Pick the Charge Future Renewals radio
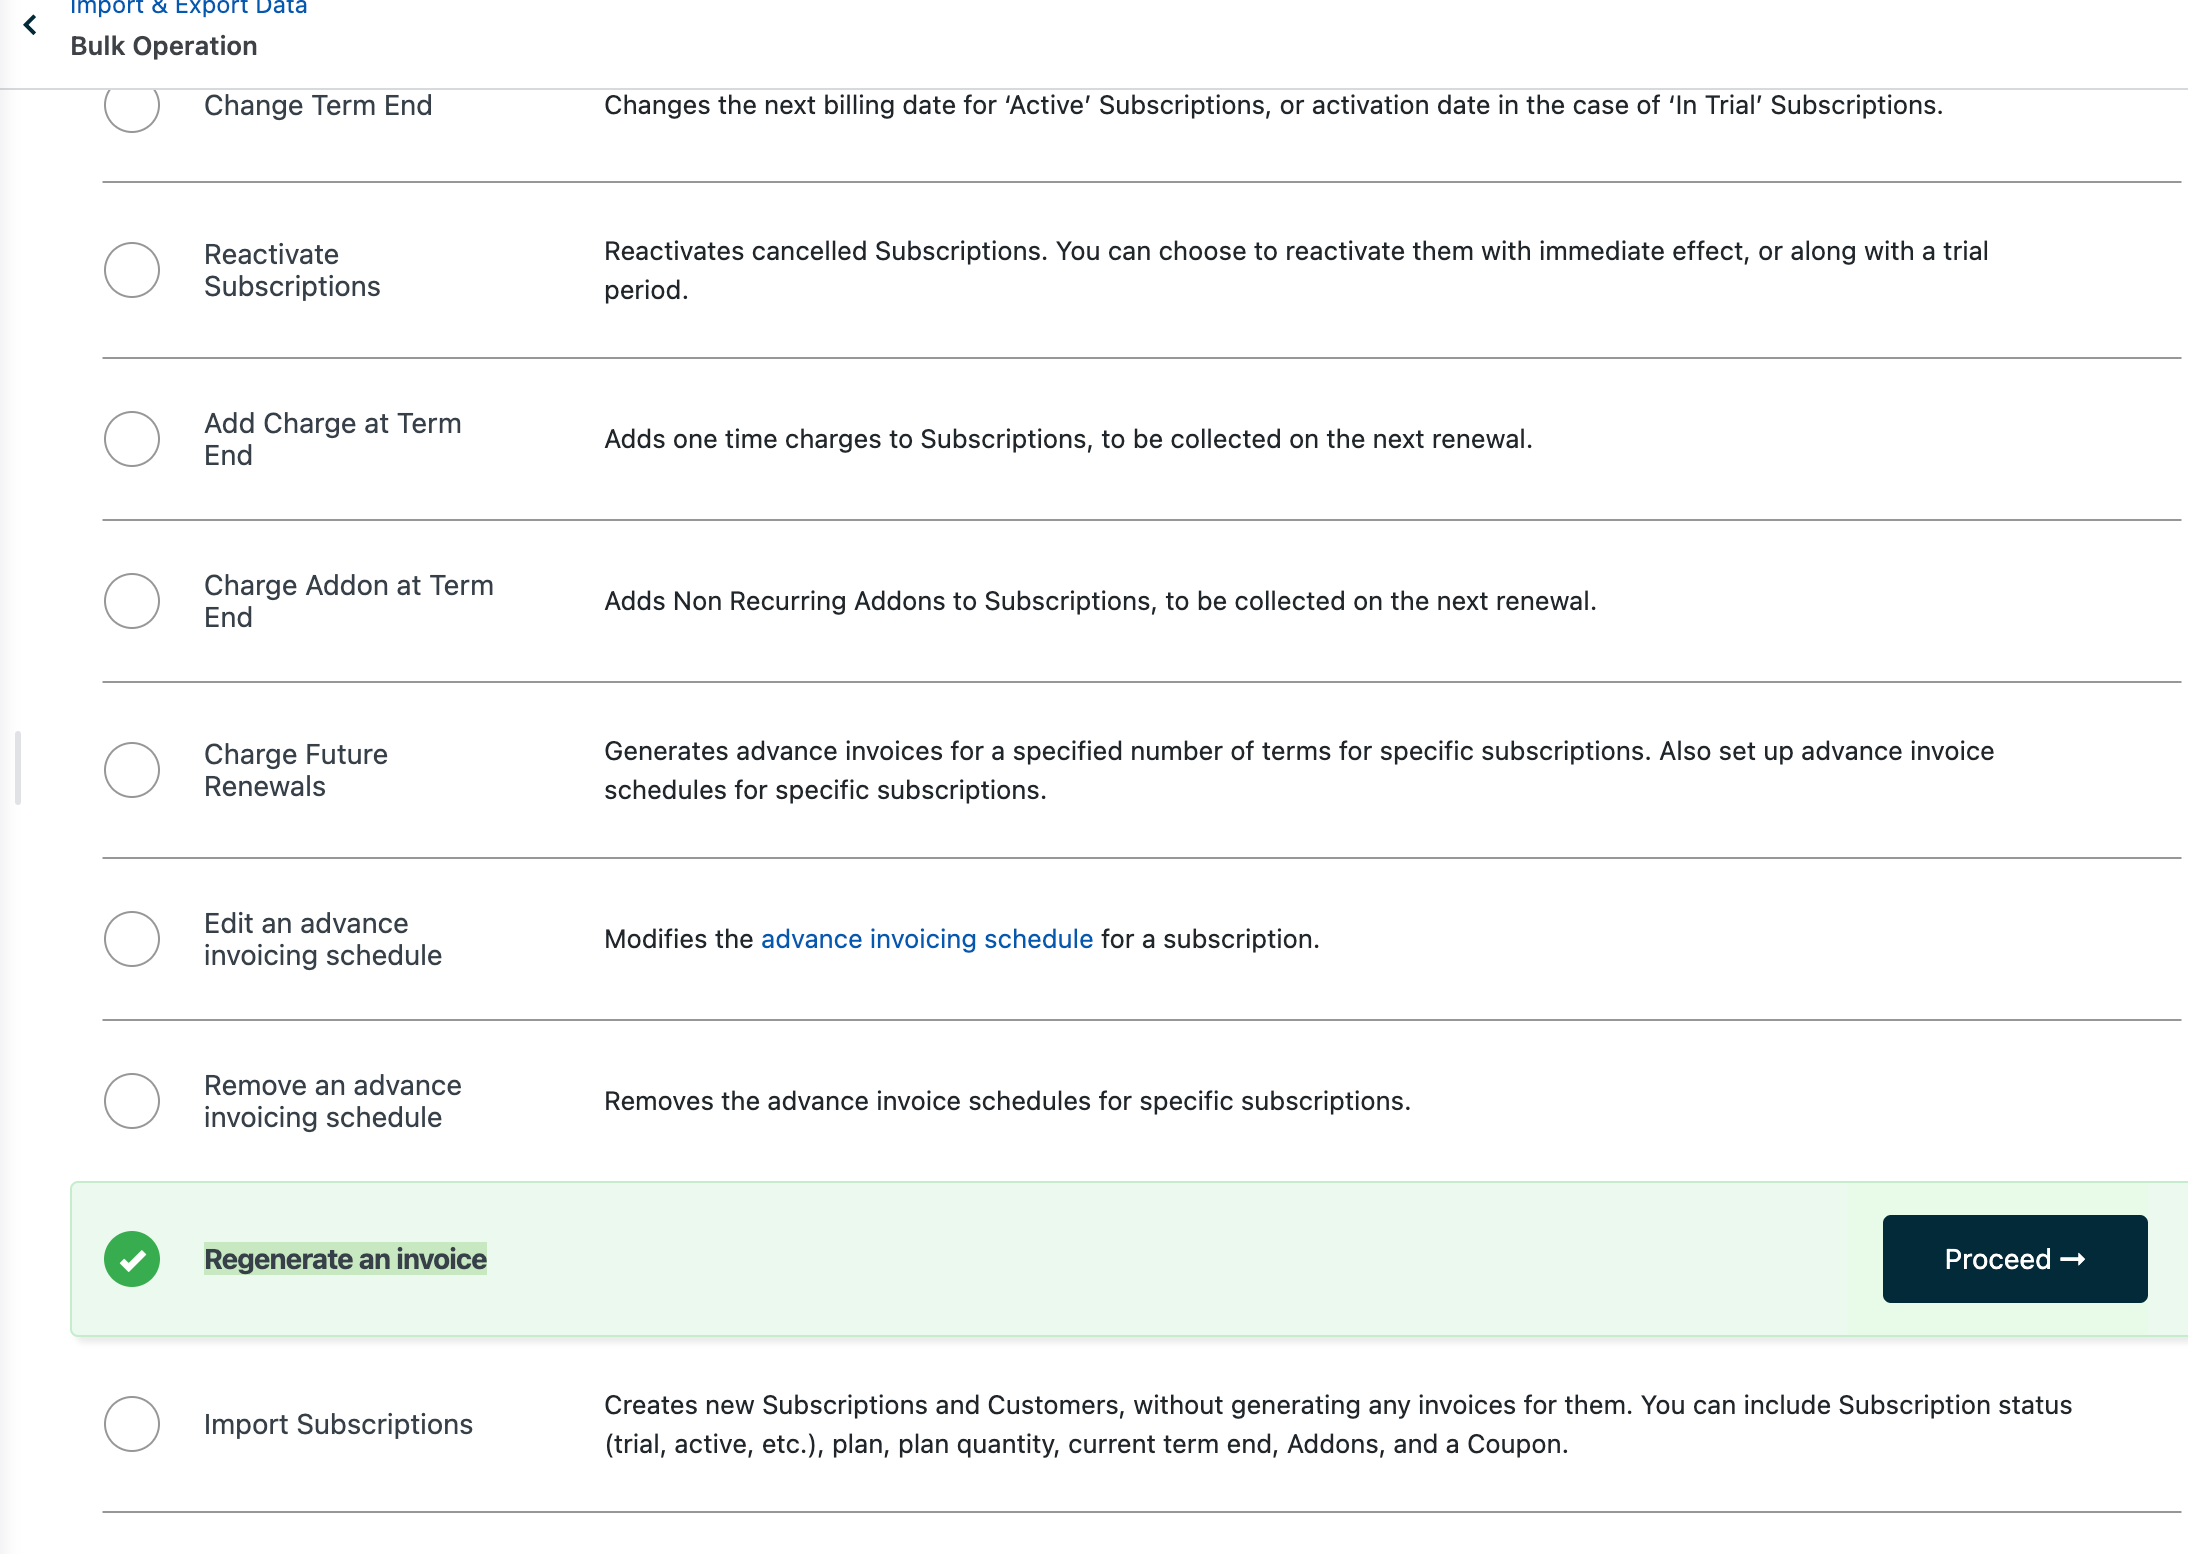 click(132, 770)
